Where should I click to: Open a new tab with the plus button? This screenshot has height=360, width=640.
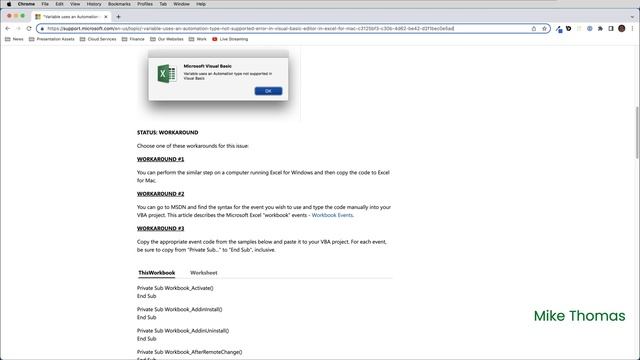tap(118, 17)
